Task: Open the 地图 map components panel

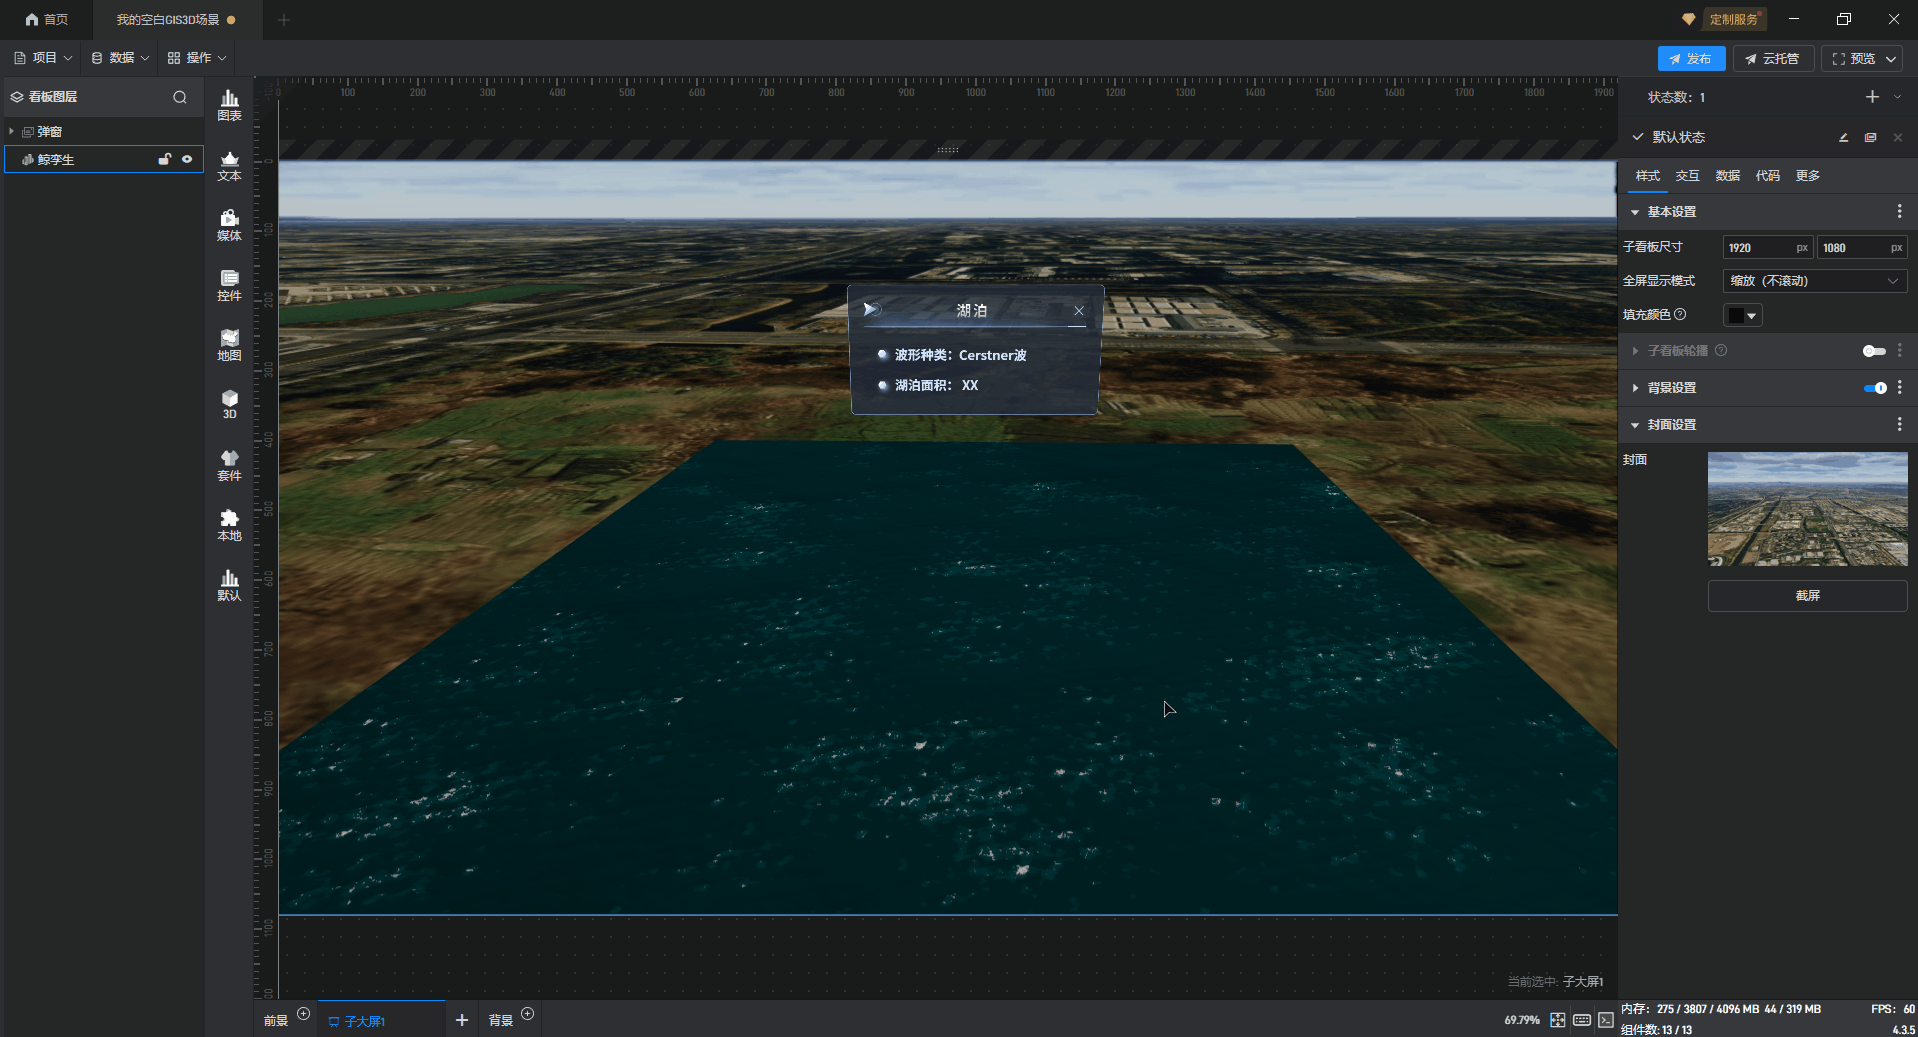Action: pyautogui.click(x=229, y=345)
